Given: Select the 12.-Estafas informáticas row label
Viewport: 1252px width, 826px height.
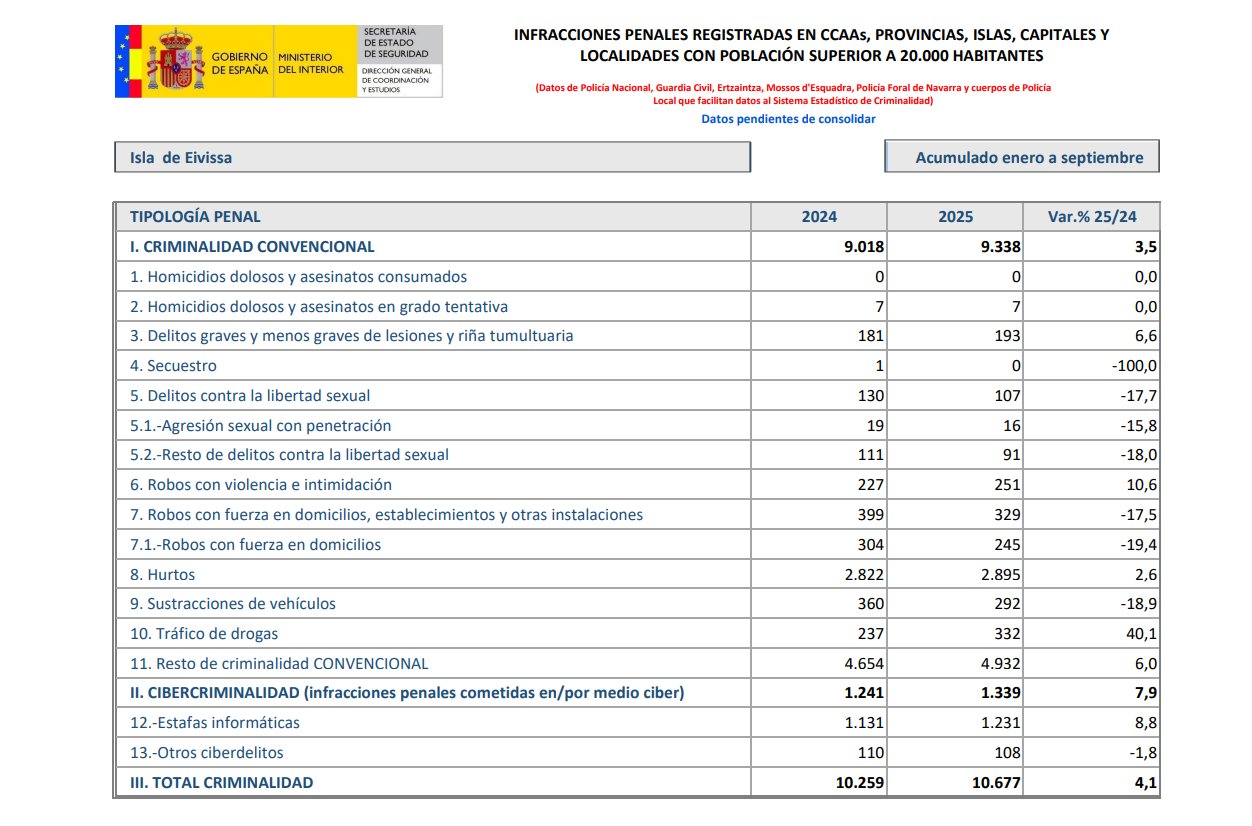Looking at the screenshot, I should [215, 723].
